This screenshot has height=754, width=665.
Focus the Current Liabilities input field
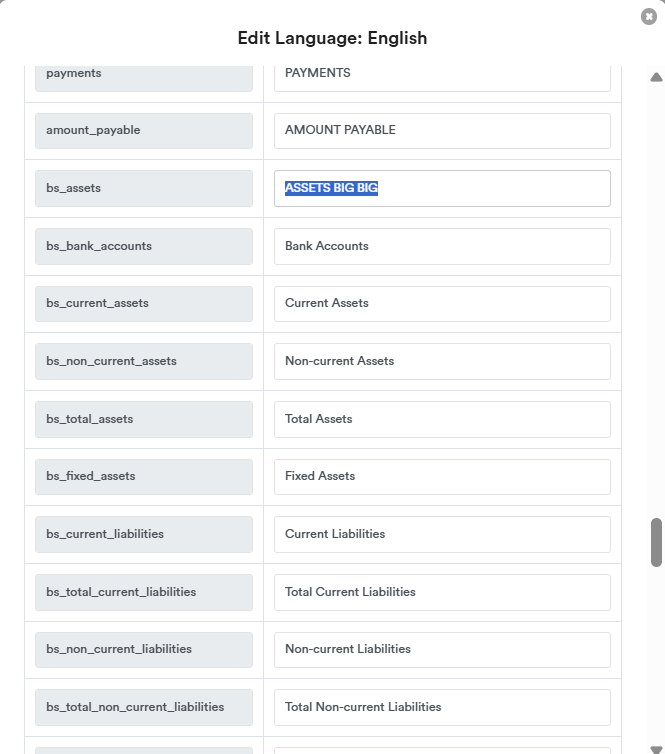click(442, 534)
